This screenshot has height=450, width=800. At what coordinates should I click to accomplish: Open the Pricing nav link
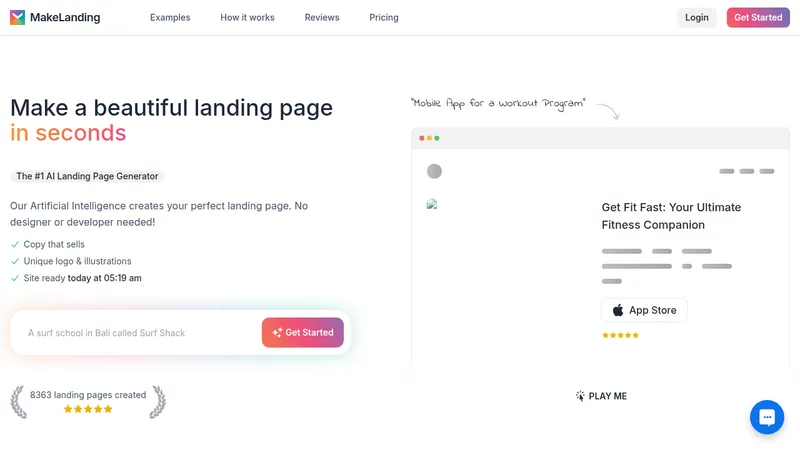click(384, 17)
